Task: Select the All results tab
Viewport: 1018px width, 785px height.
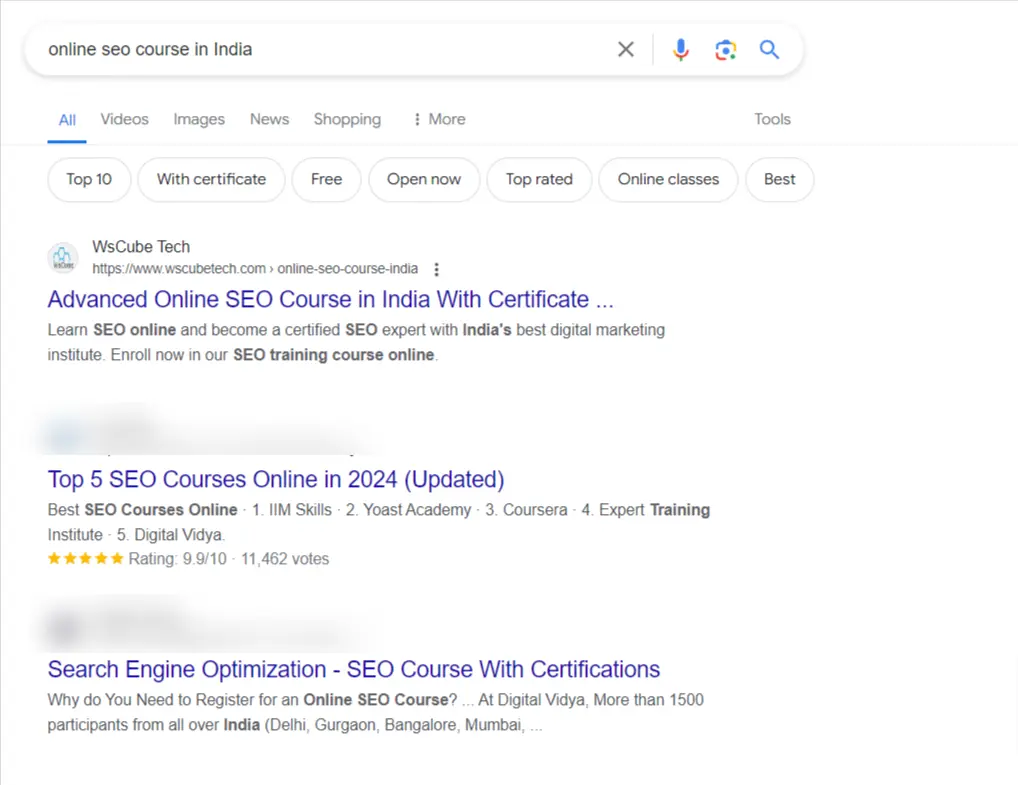Action: click(x=67, y=119)
